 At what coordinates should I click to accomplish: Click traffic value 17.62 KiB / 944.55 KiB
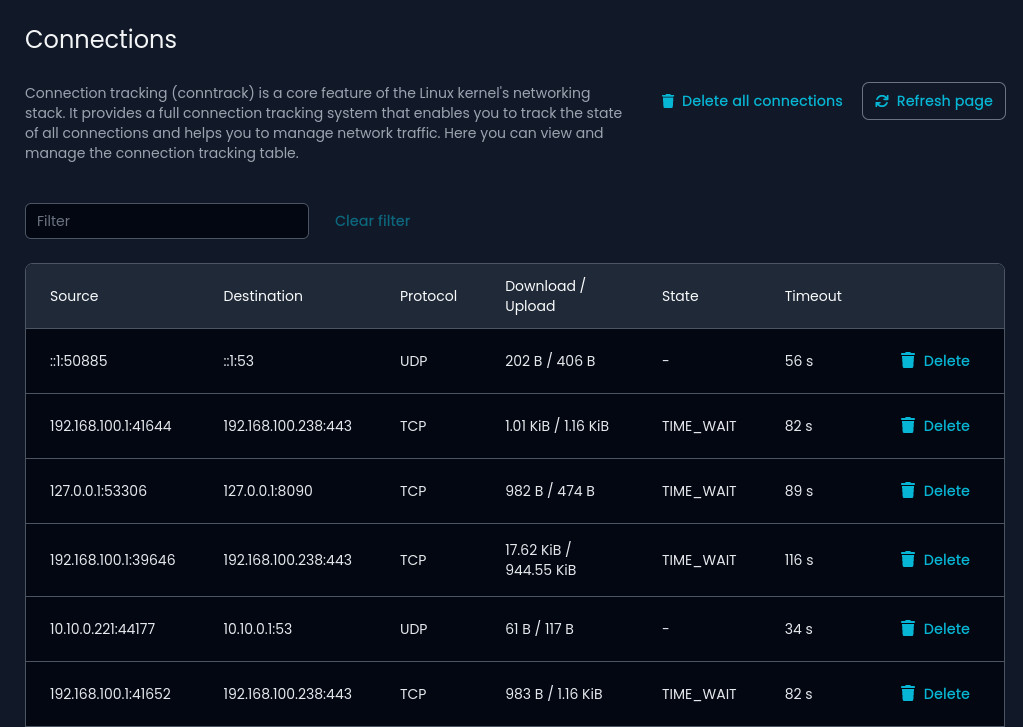point(540,560)
